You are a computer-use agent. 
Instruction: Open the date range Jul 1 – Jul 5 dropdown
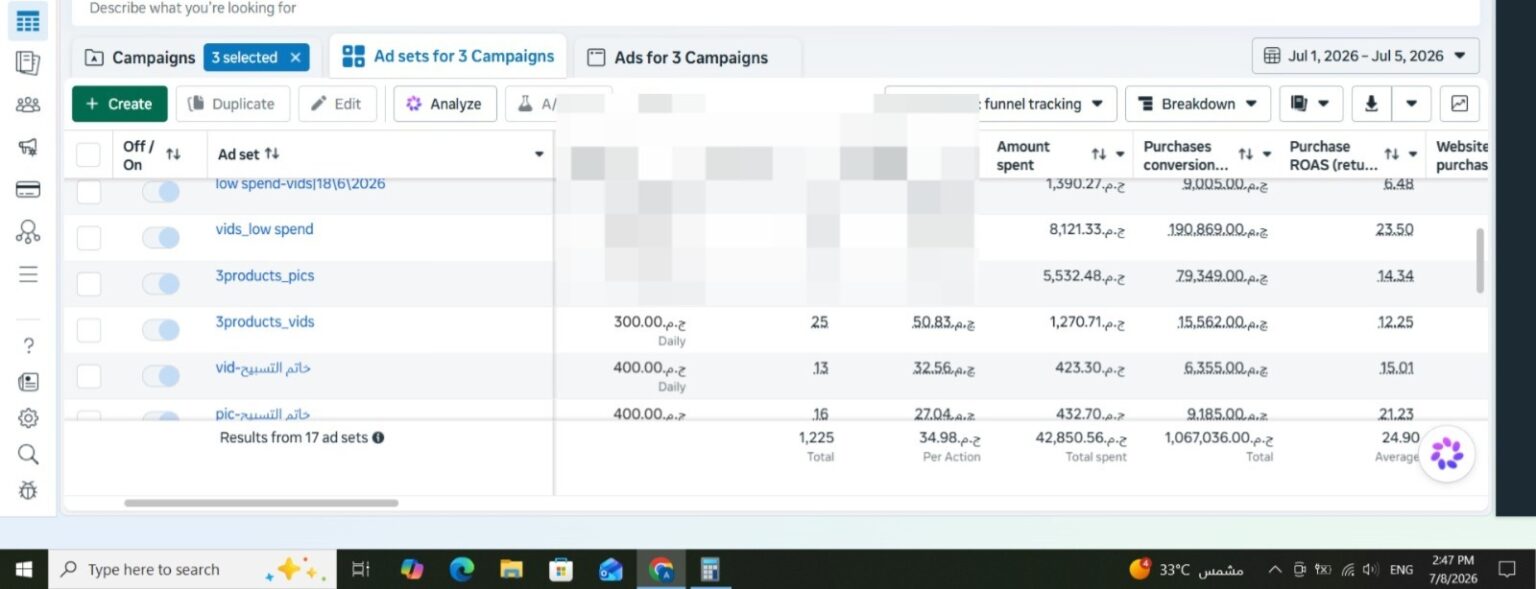1365,56
